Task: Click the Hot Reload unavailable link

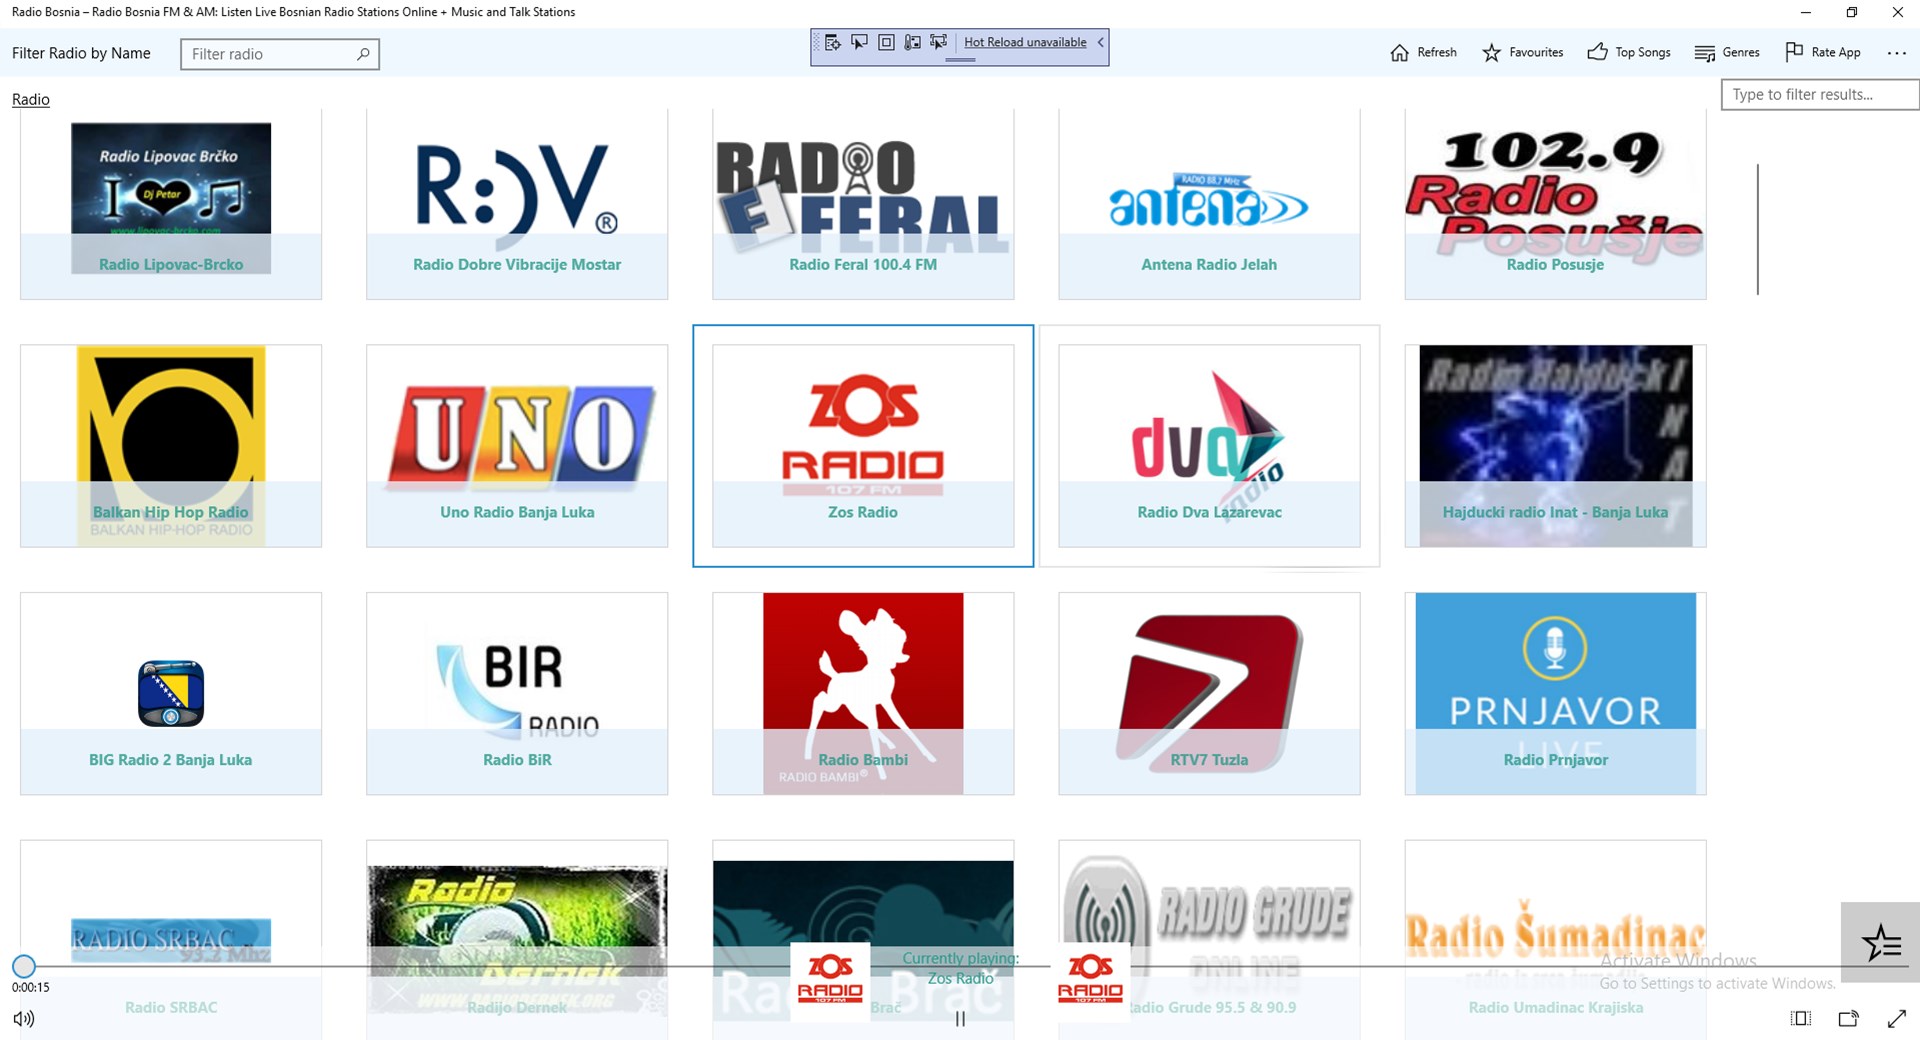Action: tap(1025, 42)
